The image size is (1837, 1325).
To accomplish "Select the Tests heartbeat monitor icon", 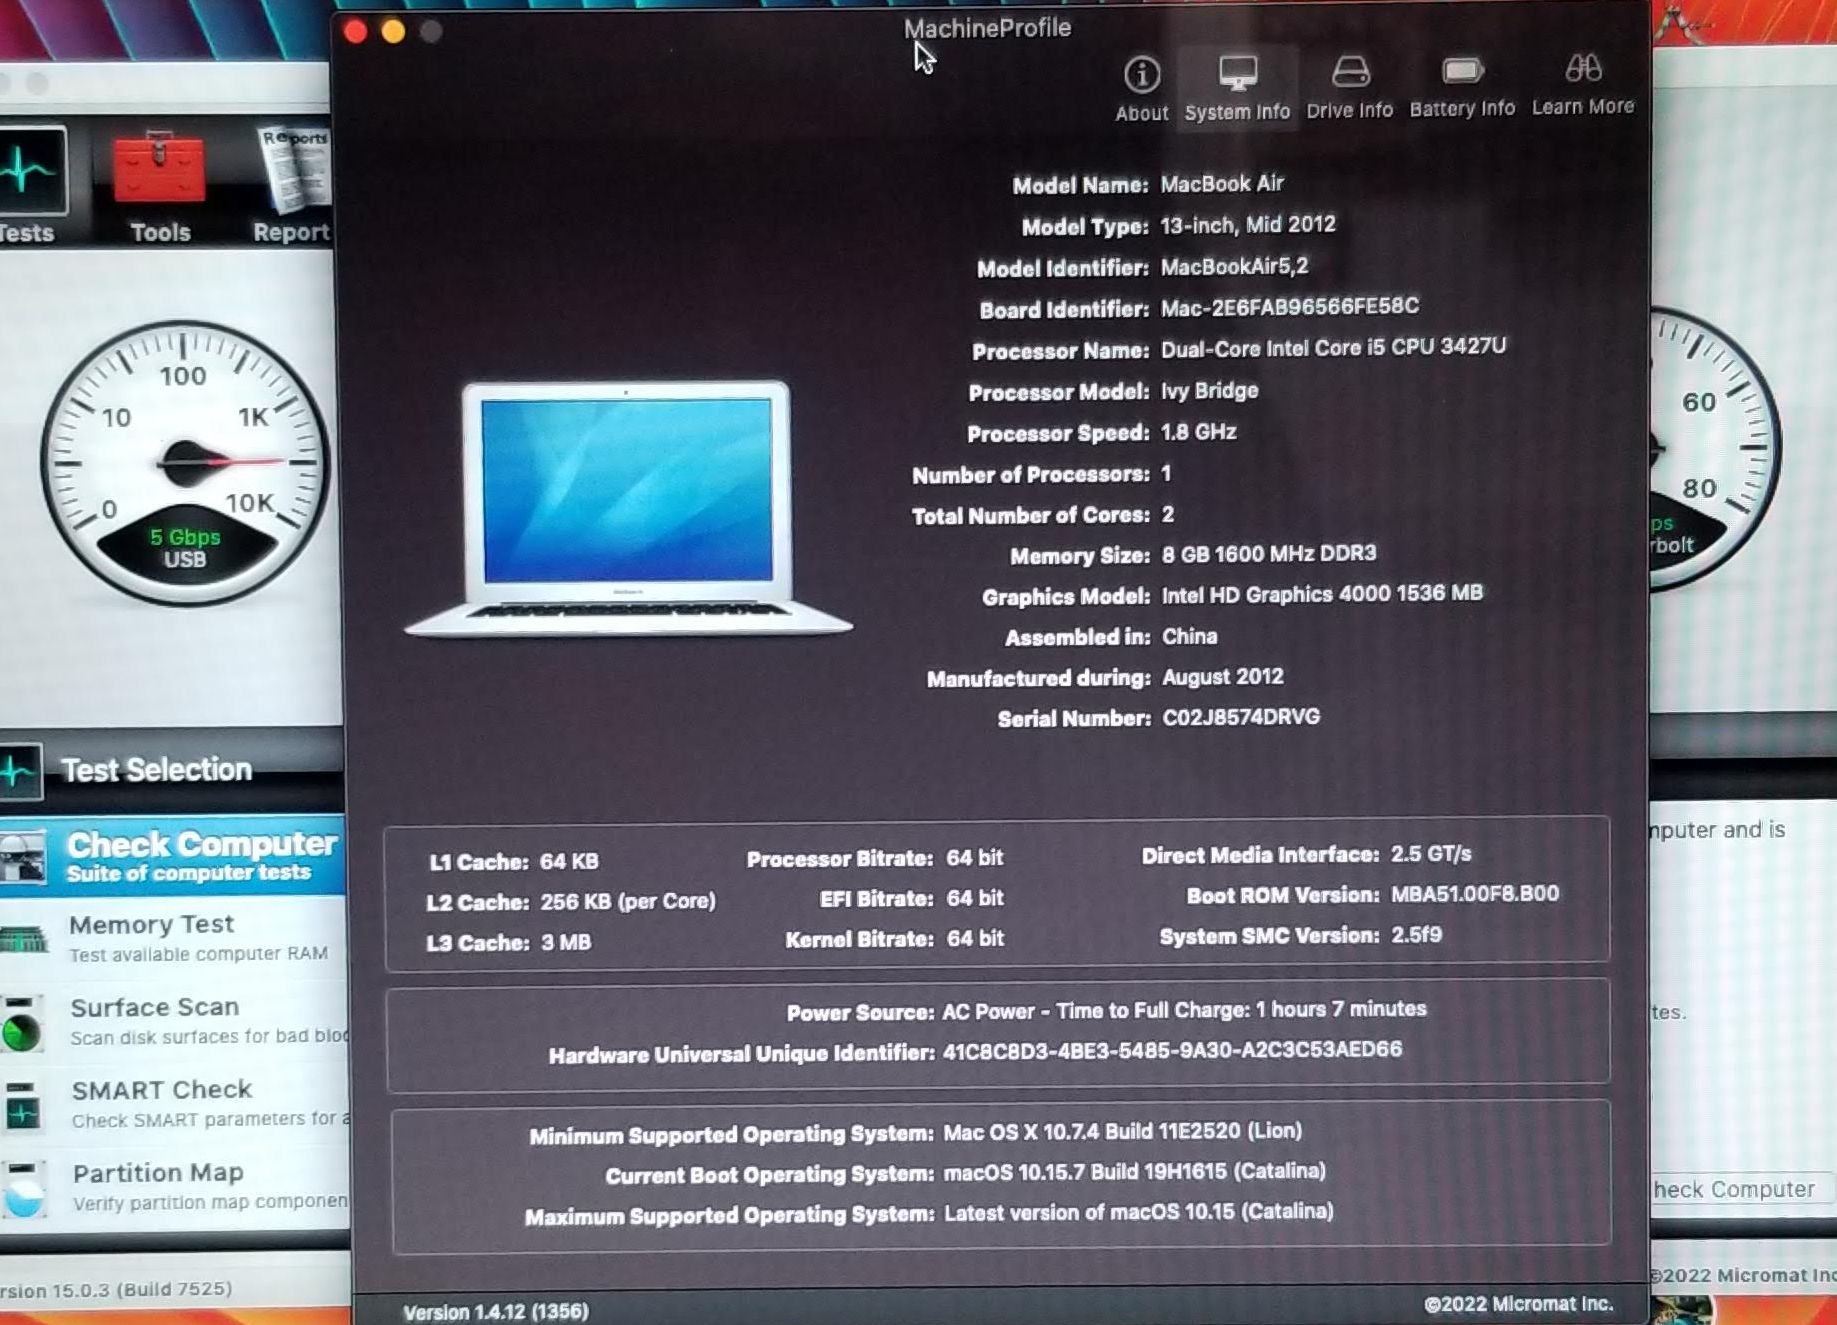I will pyautogui.click(x=30, y=172).
